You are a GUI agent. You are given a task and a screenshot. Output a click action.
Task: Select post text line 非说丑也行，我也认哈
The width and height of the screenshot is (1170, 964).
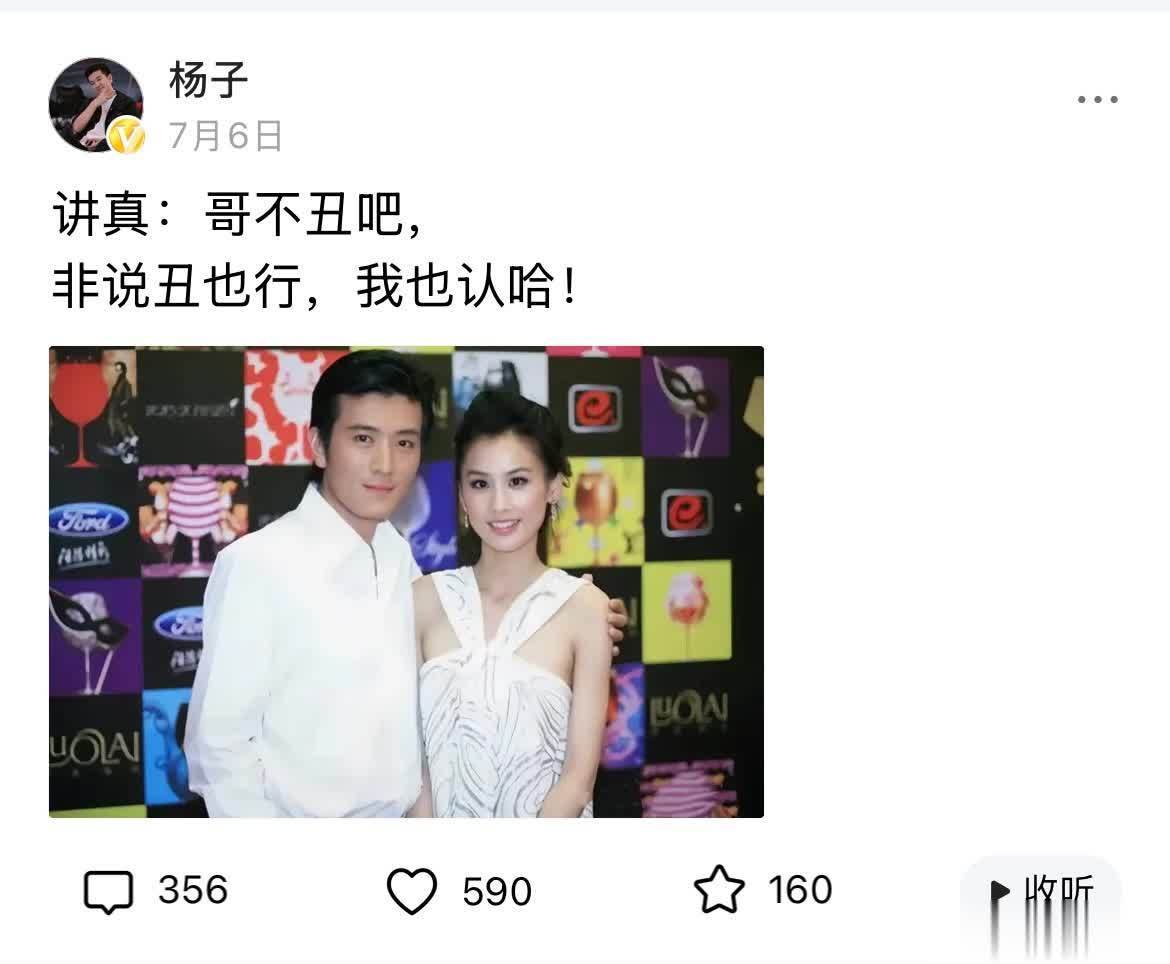[x=315, y=287]
